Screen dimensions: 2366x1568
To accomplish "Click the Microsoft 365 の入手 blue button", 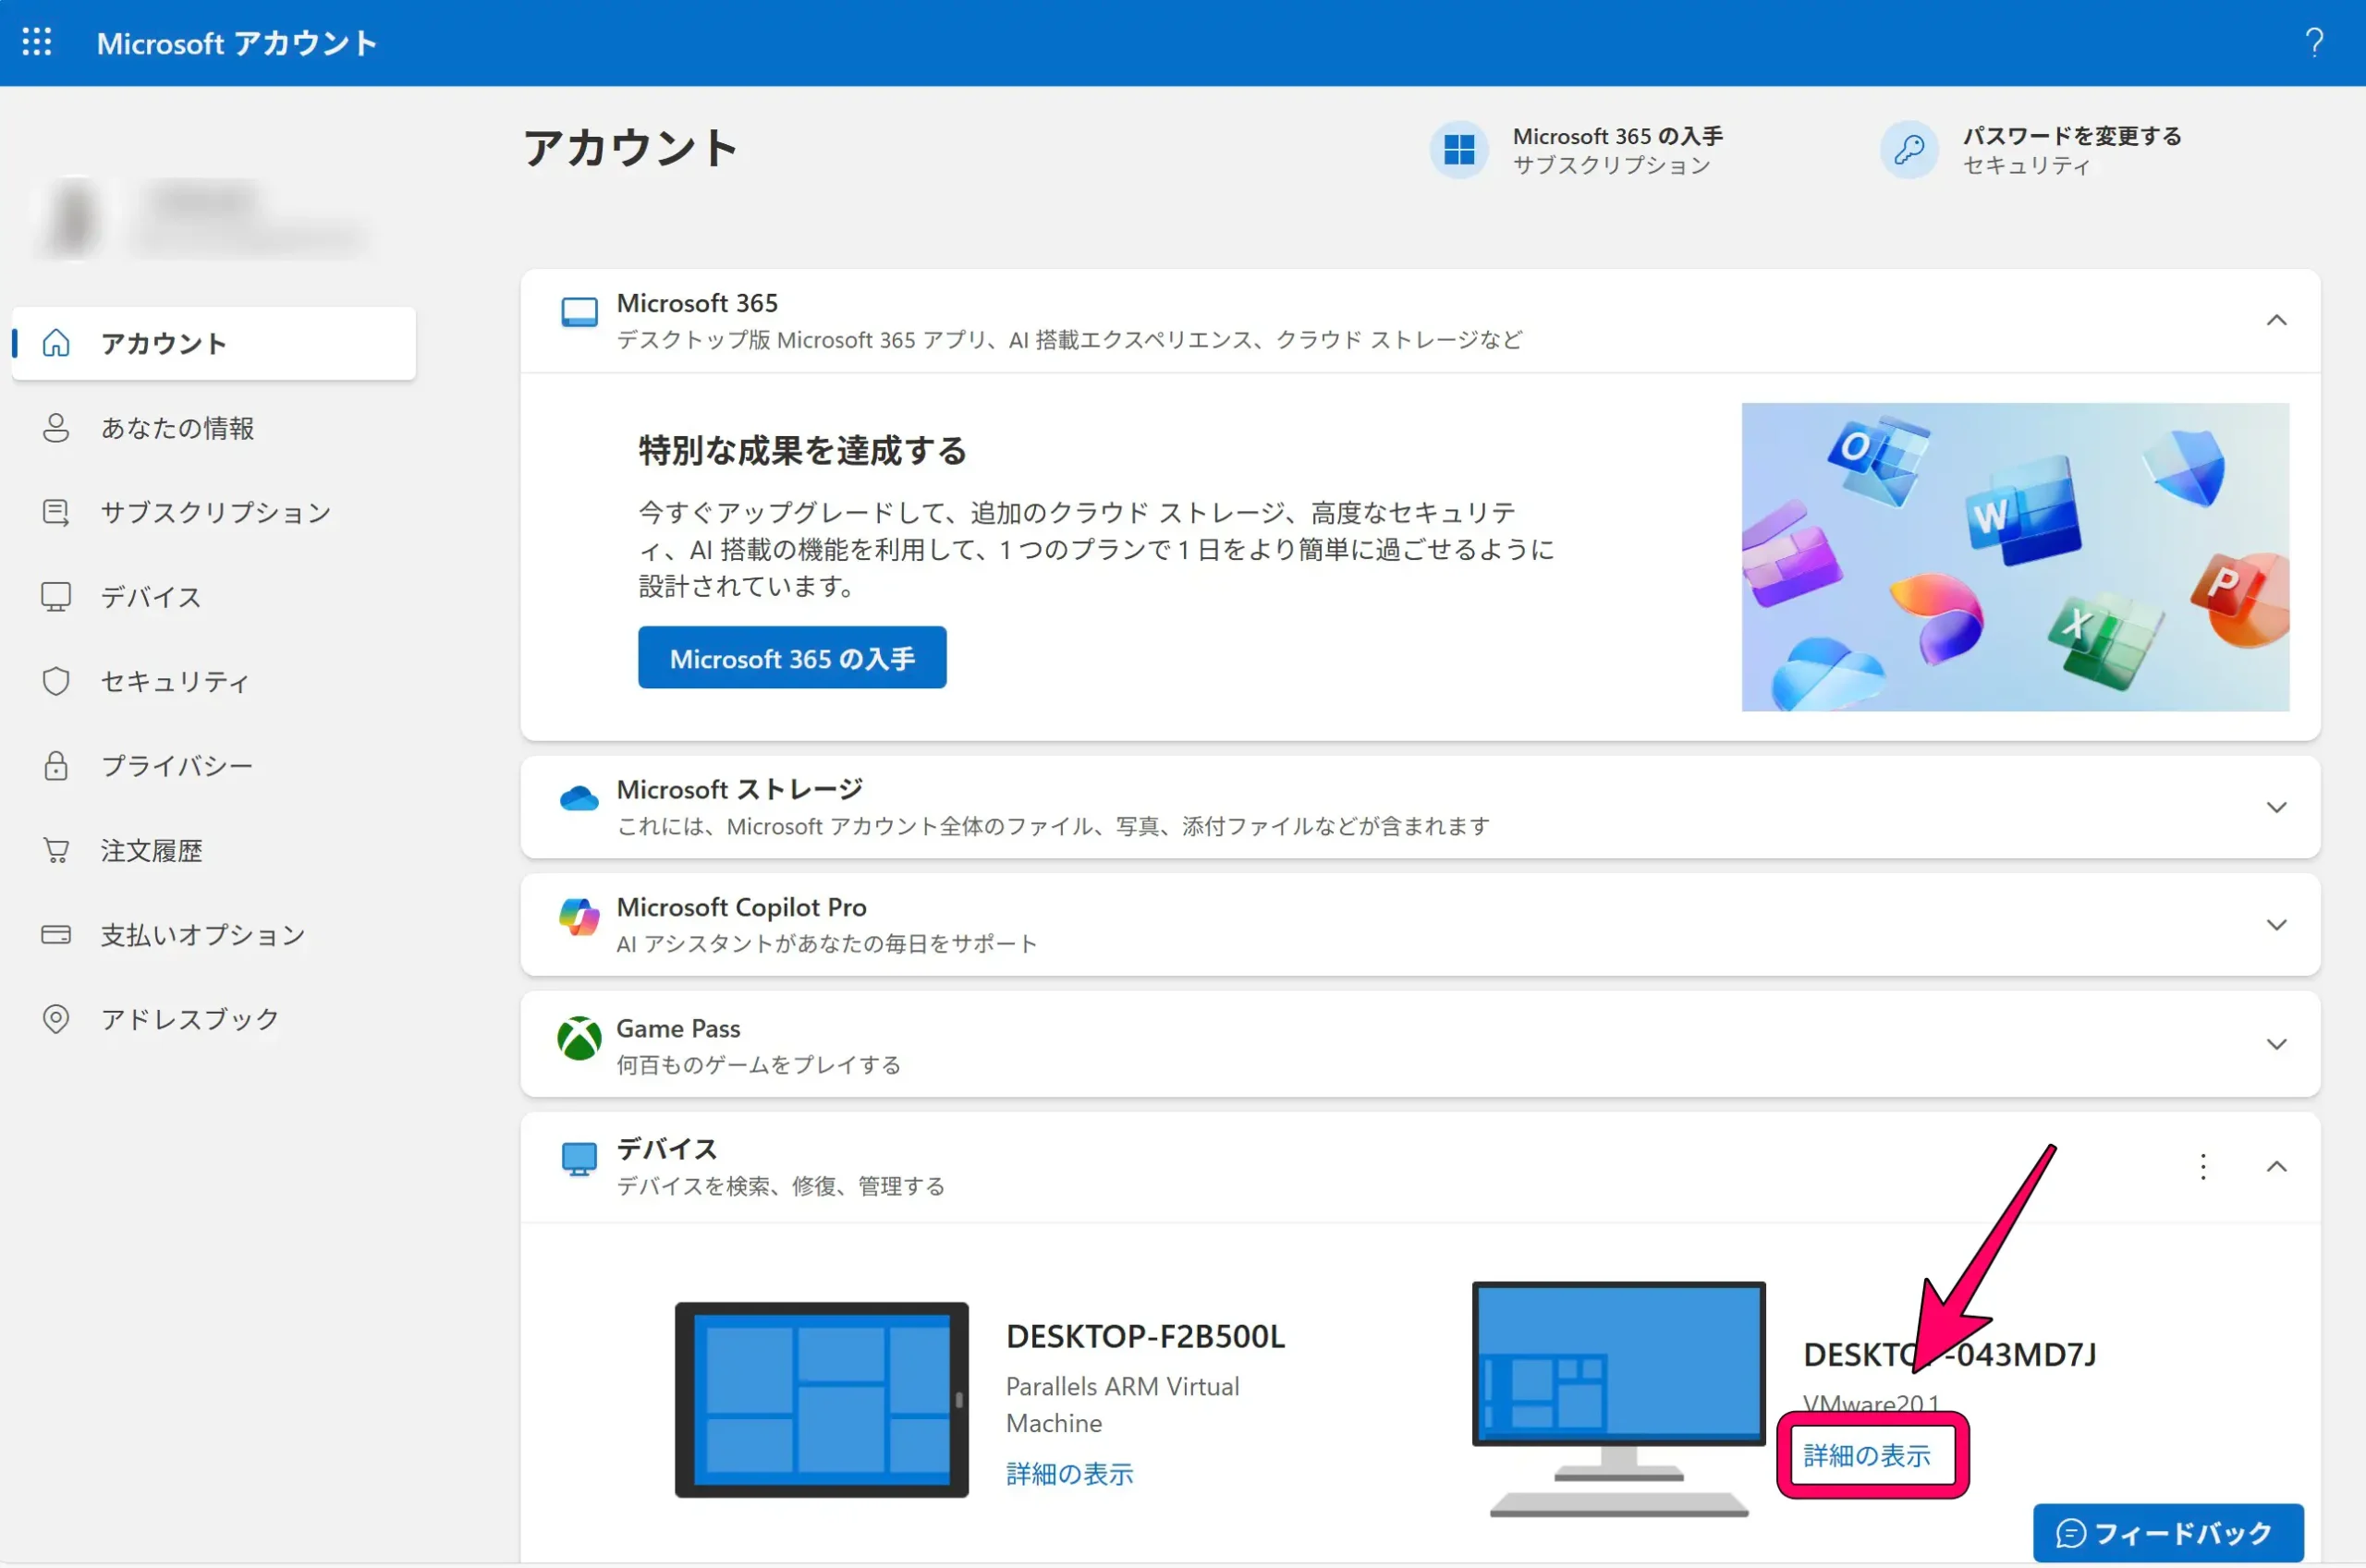I will 791,657.
